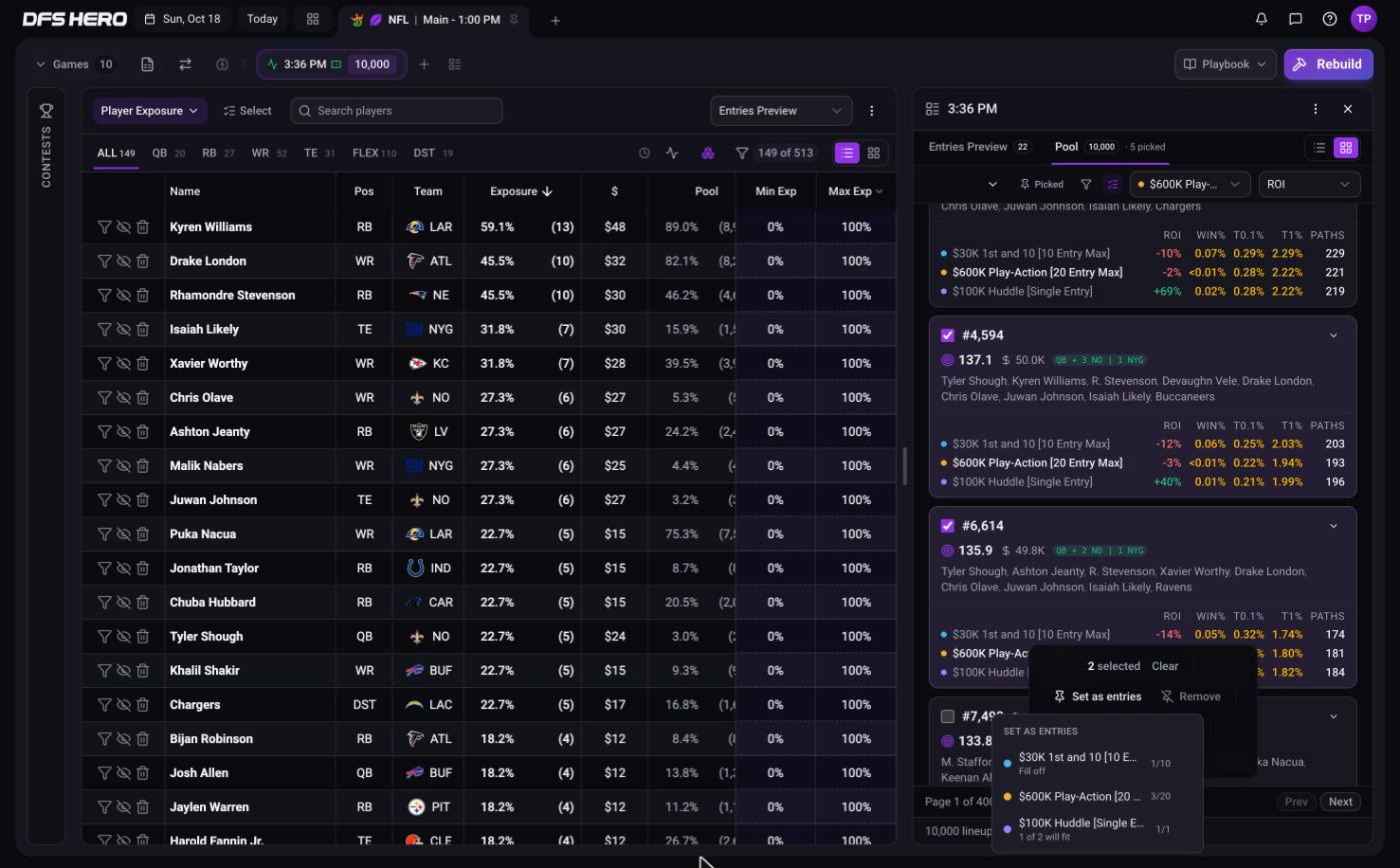Open the help question mark icon
The image size is (1400, 868).
(x=1329, y=19)
